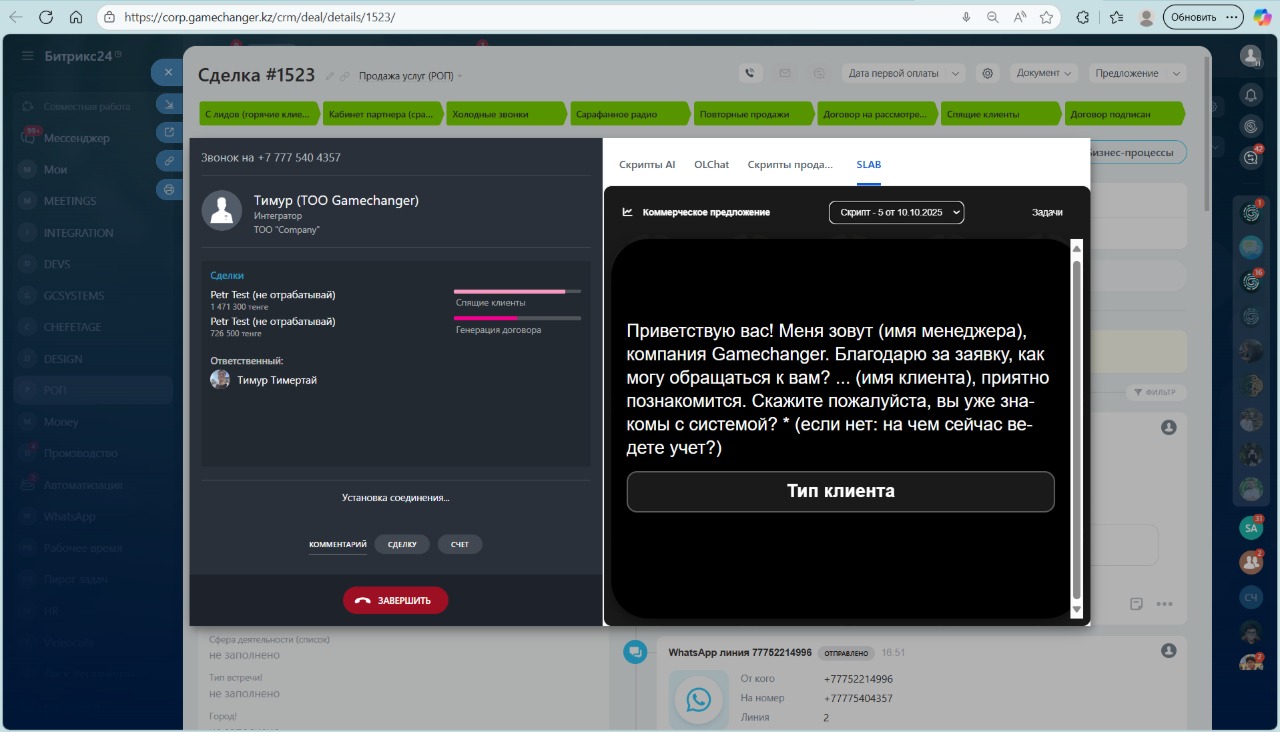Select the SLAB tab

868,165
